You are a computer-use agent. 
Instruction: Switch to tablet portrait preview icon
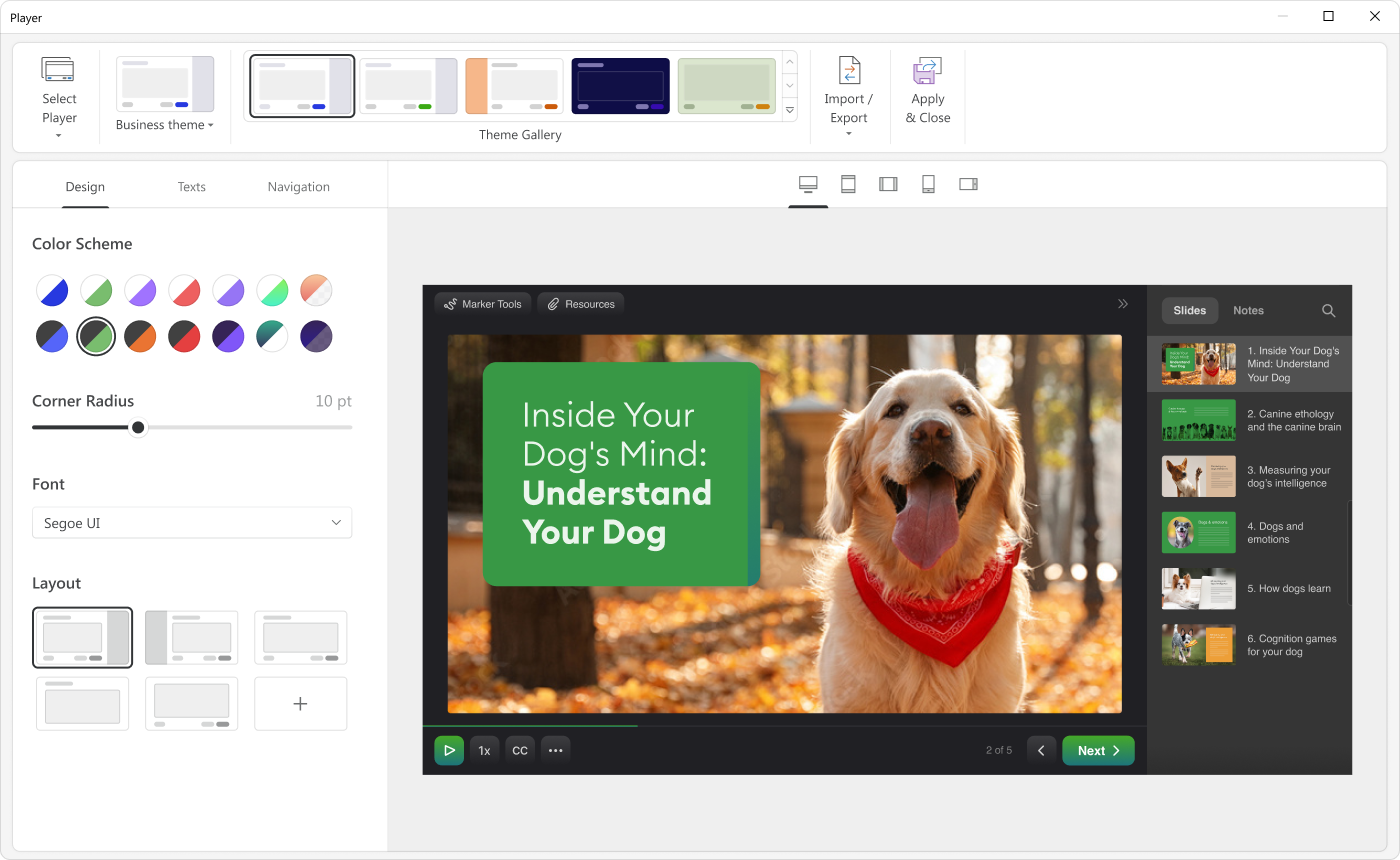848,184
